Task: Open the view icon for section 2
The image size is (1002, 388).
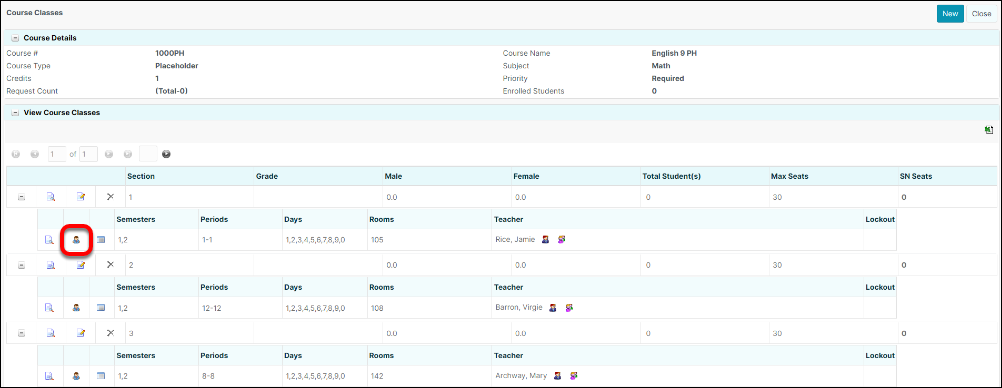Action: coord(50,265)
